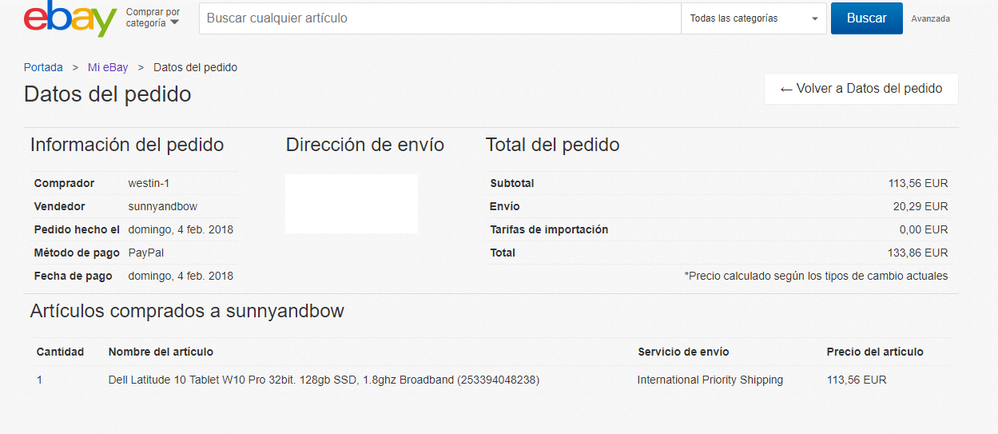Click the Tarifas de importación label
Screen dimensions: 998x434
(549, 230)
